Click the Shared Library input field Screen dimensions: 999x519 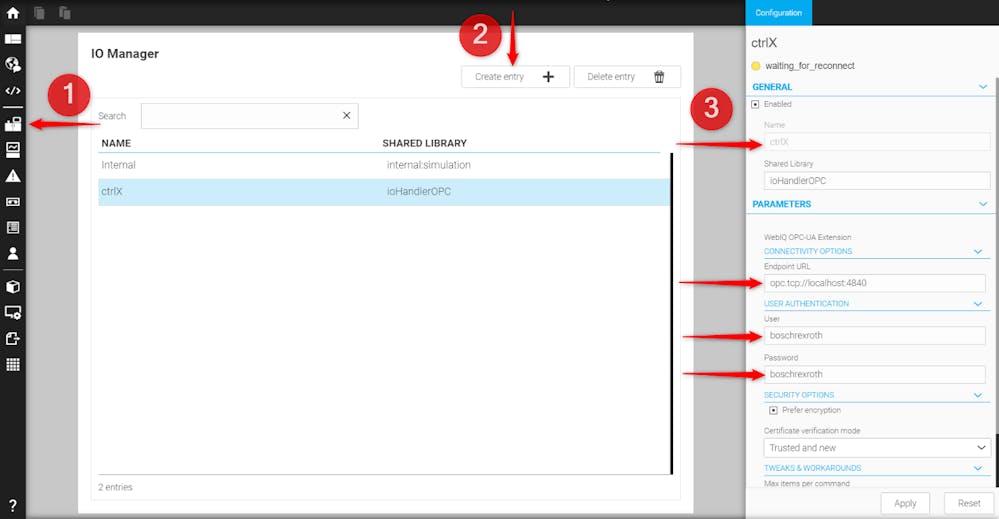pos(877,180)
